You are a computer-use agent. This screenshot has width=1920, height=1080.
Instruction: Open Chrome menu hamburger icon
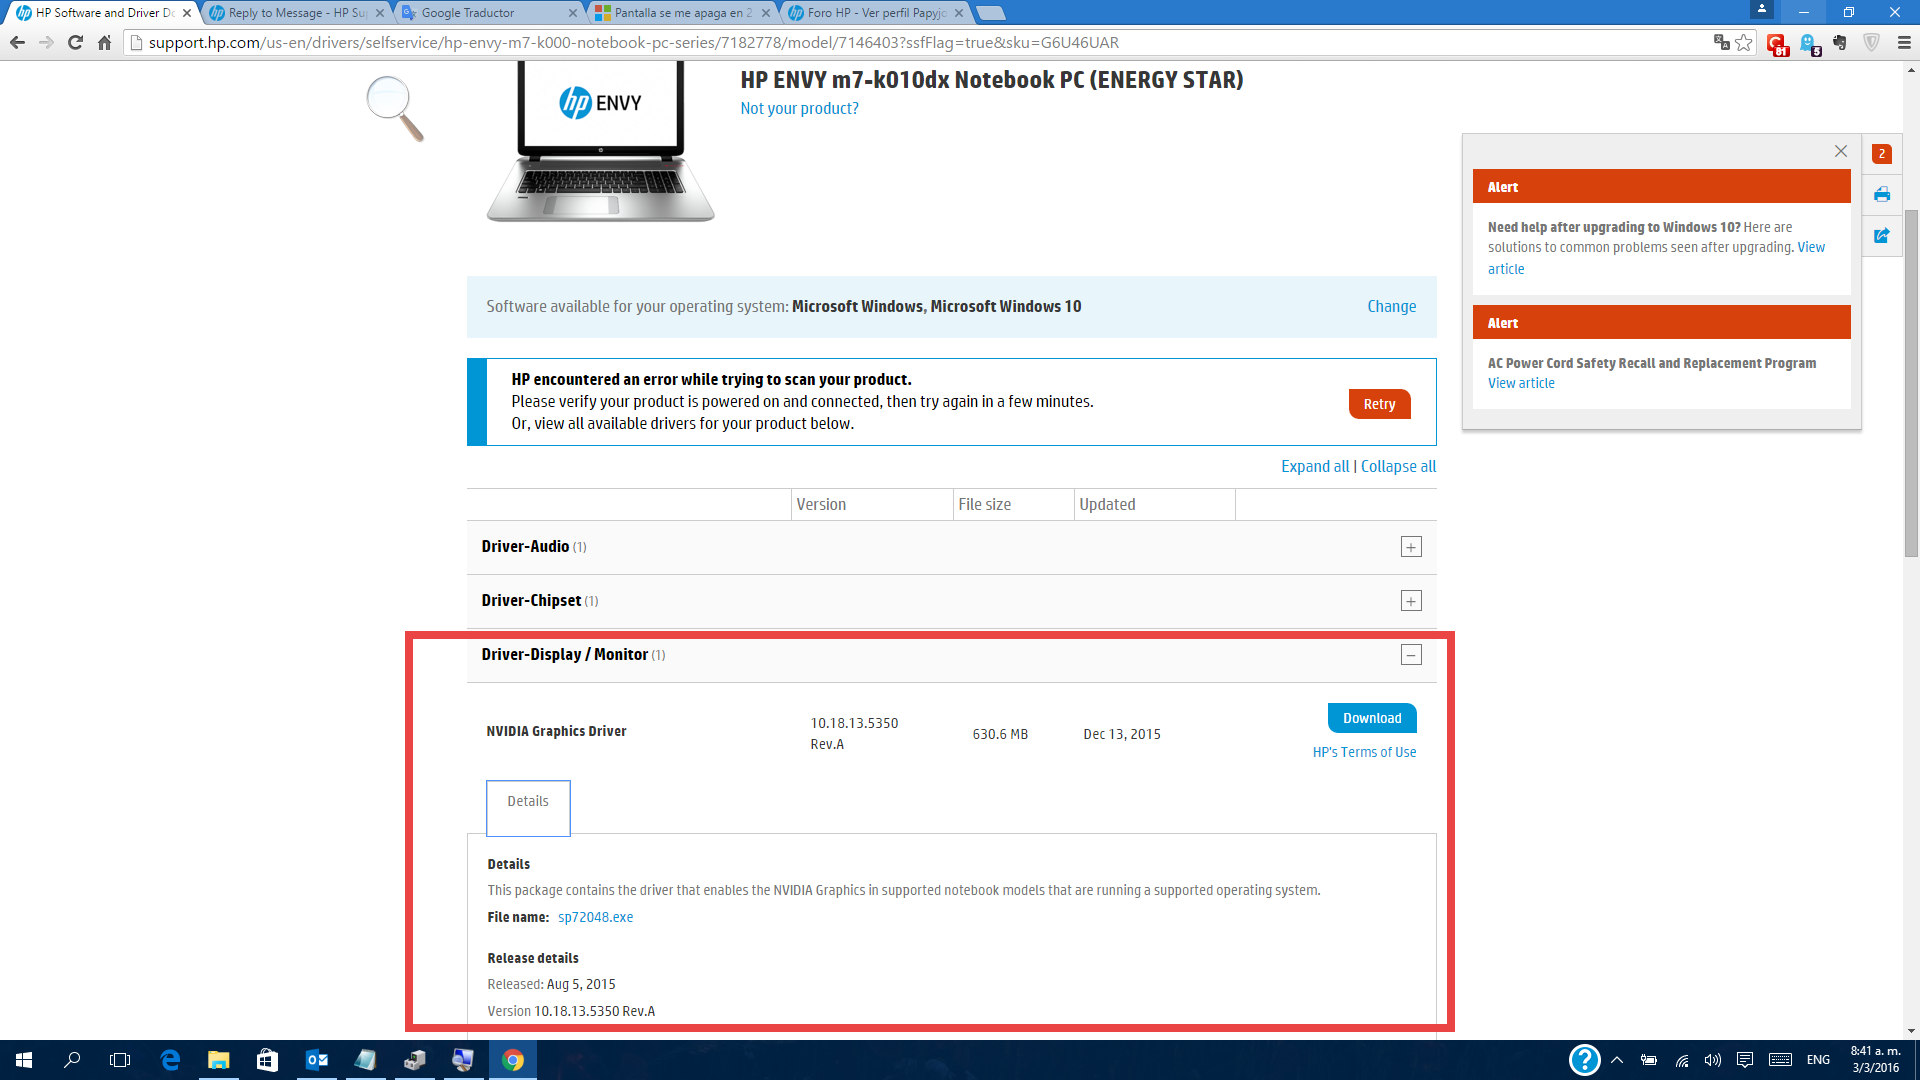coord(1903,42)
